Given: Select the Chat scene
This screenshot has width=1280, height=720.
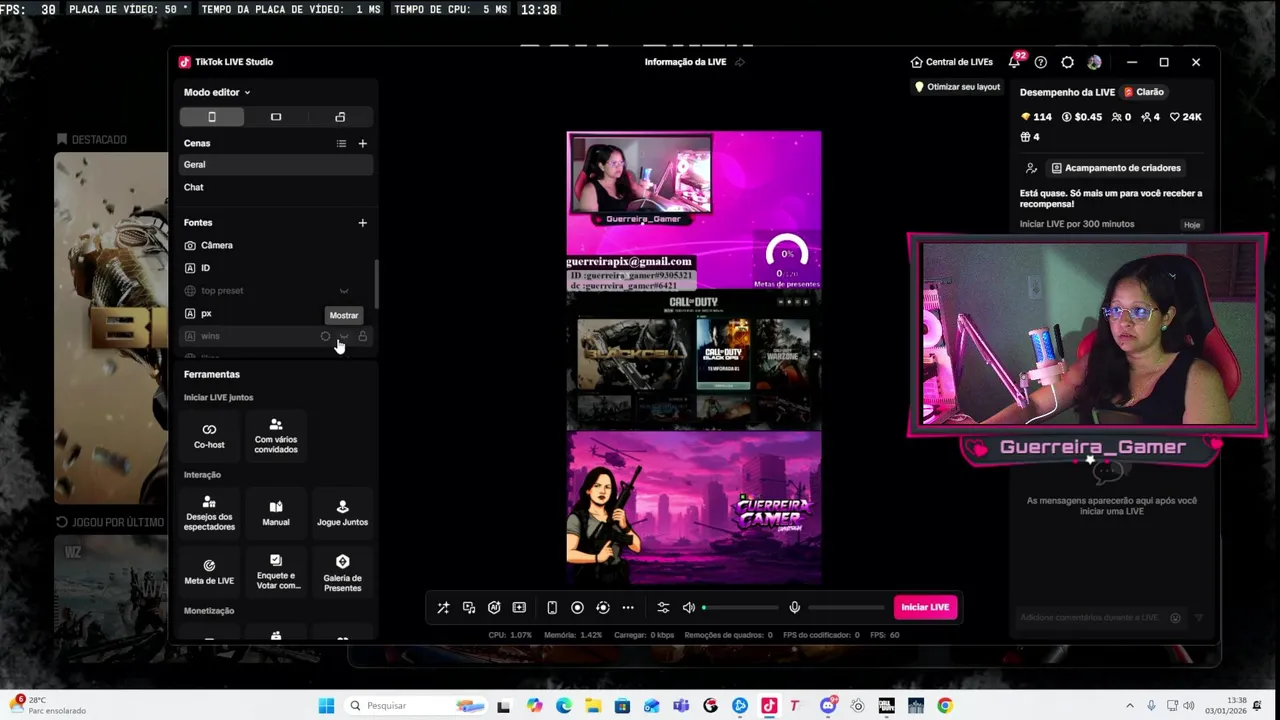Looking at the screenshot, I should [x=276, y=188].
